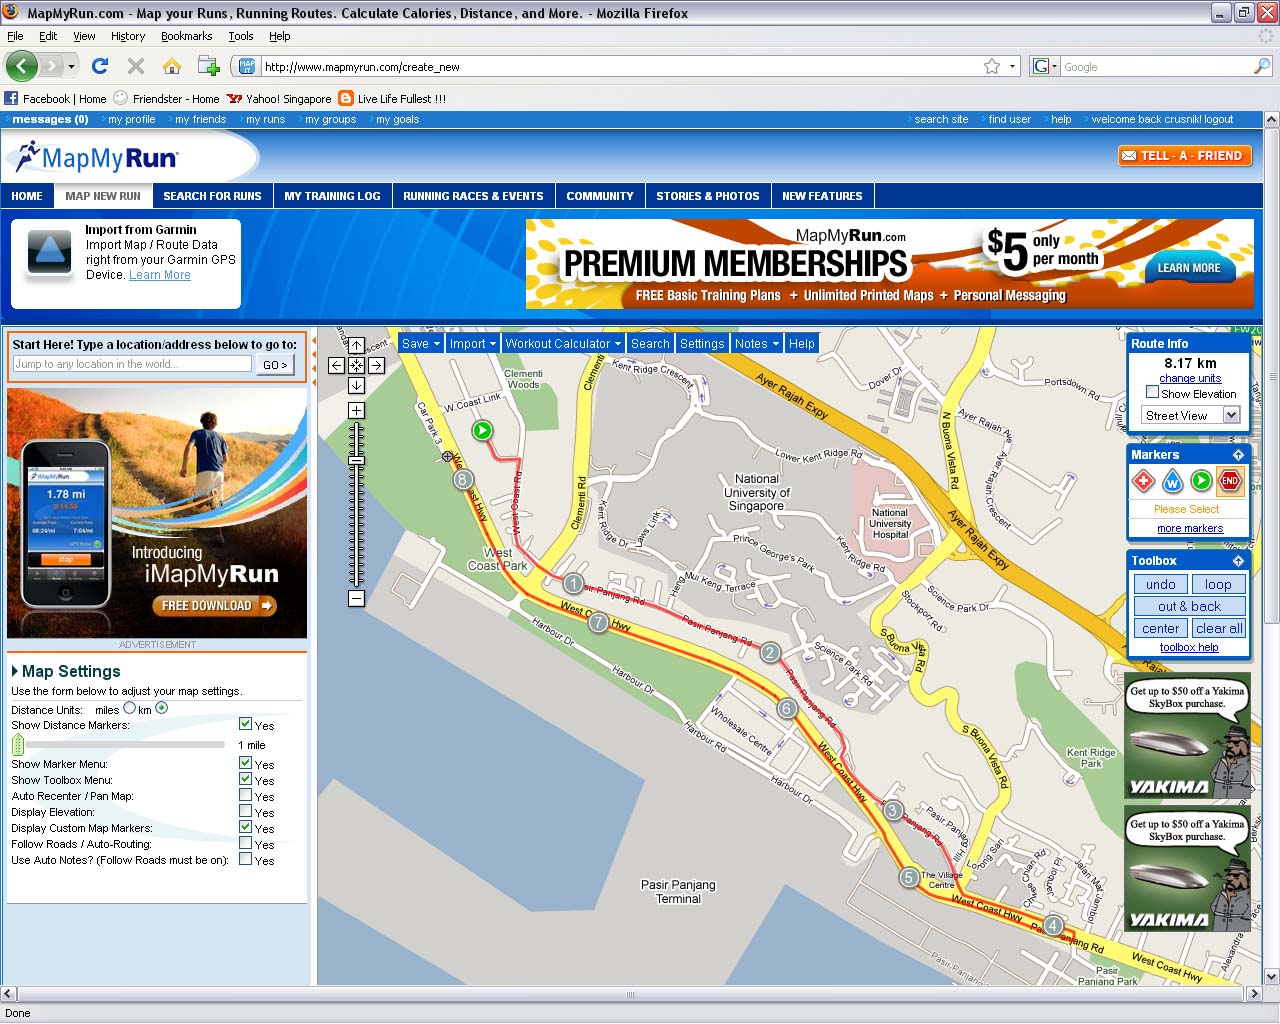Click the out & back toolbox button
This screenshot has height=1024, width=1280.
tap(1189, 606)
